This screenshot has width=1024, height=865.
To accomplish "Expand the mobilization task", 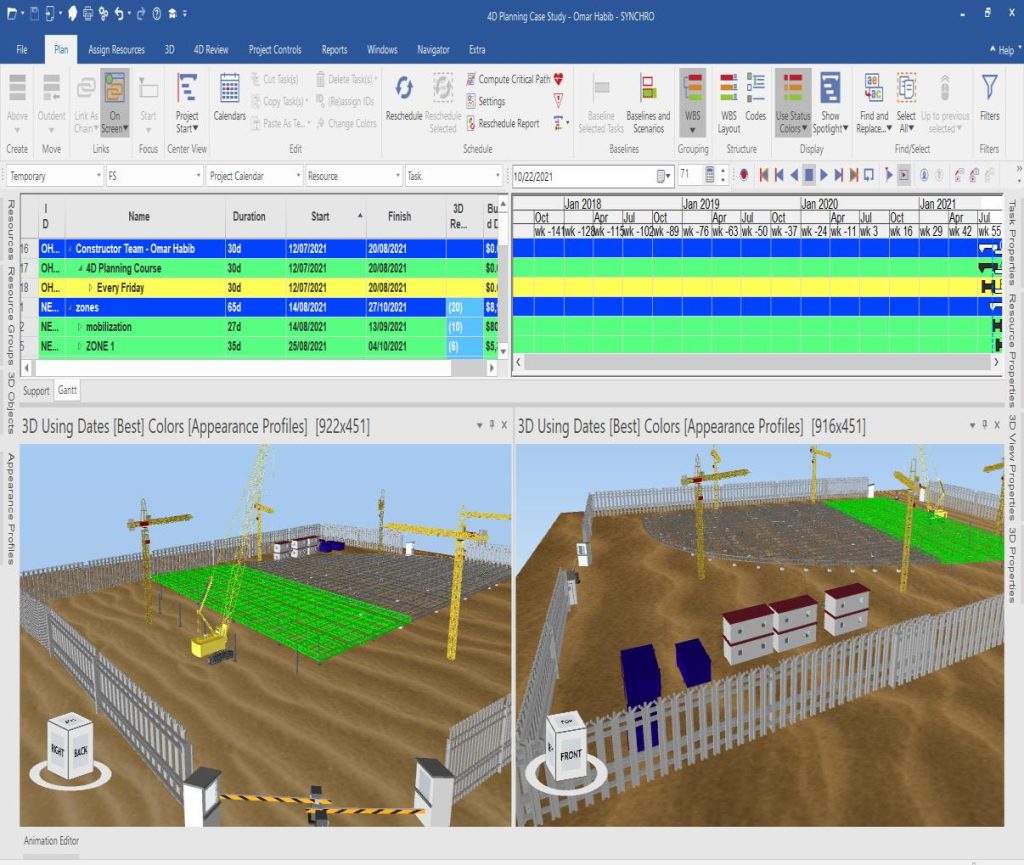I will point(80,326).
